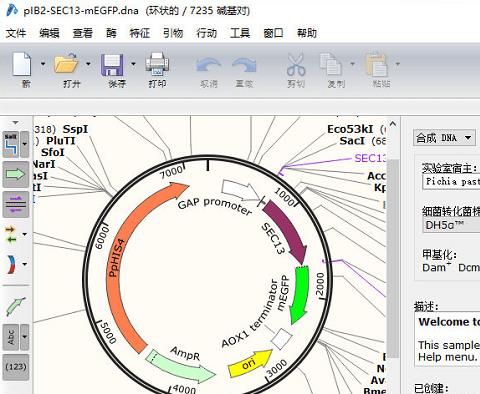This screenshot has width=480, height=394.
Task: Click the Eco53kI enzyme label
Action: tap(350, 129)
